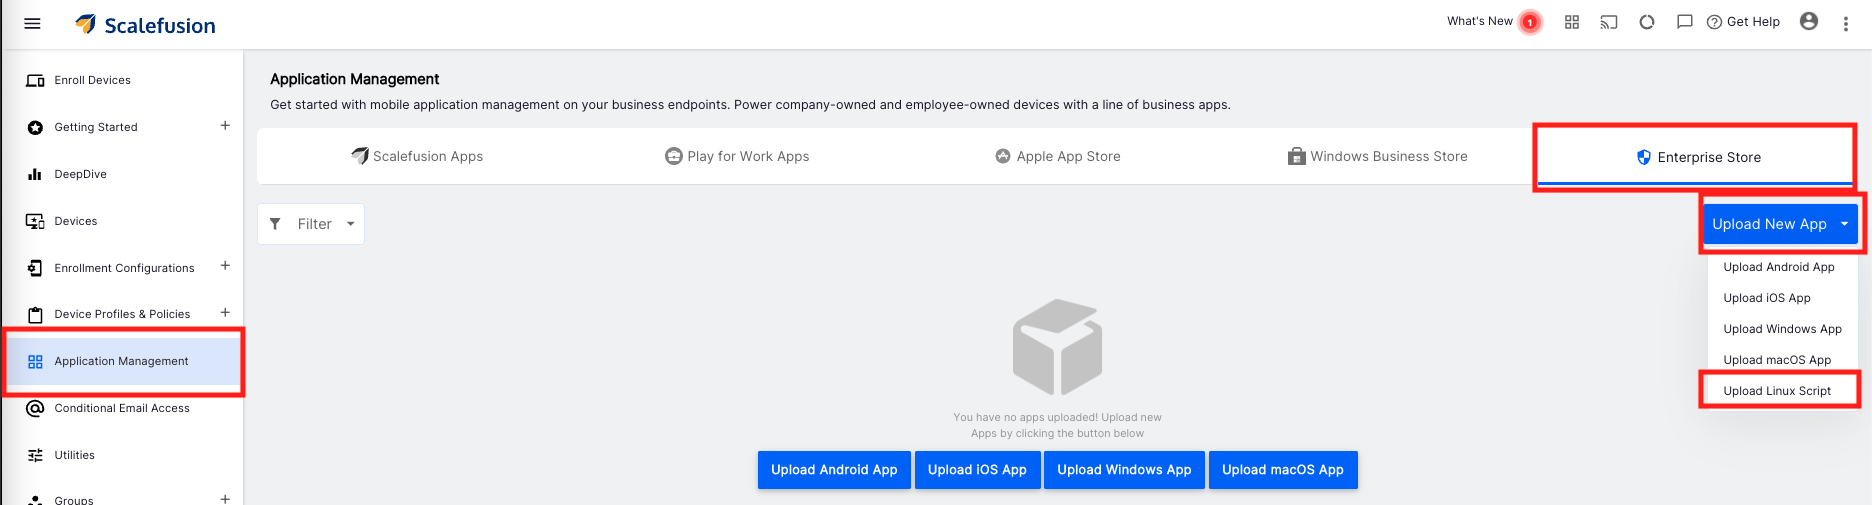Image resolution: width=1872 pixels, height=505 pixels.
Task: Click the cast screen icon
Action: click(x=1609, y=22)
